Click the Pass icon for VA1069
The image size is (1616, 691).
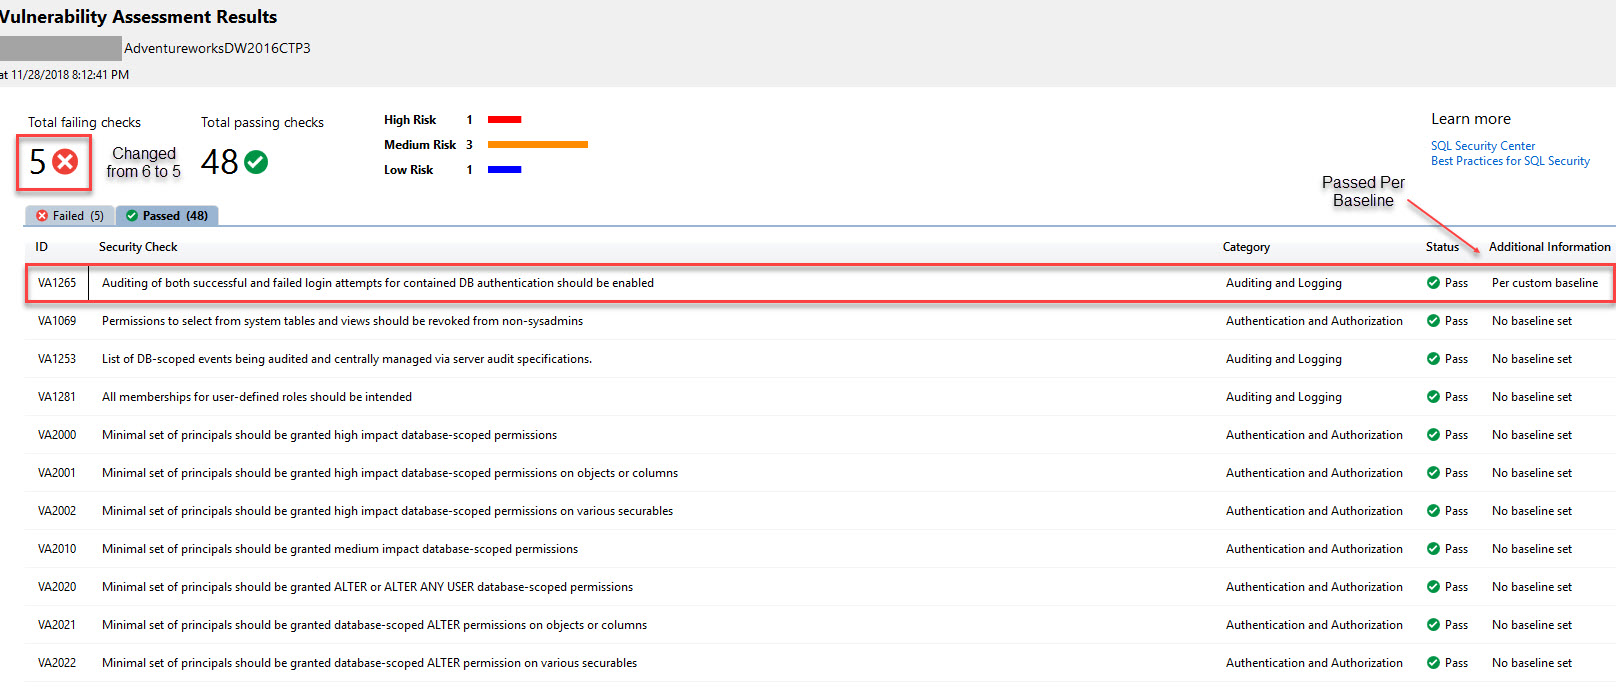click(x=1433, y=321)
